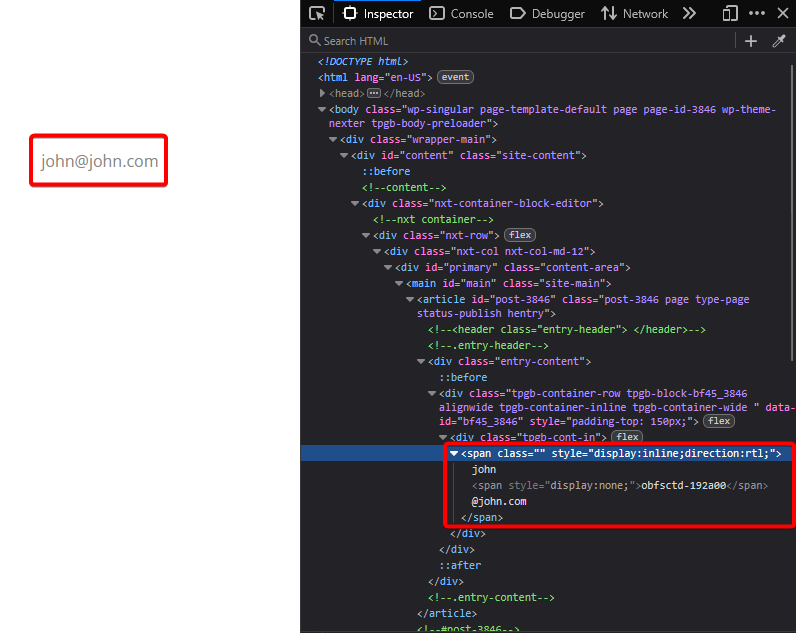The width and height of the screenshot is (796, 633).
Task: Pick a color with eyedropper
Action: pos(779,40)
